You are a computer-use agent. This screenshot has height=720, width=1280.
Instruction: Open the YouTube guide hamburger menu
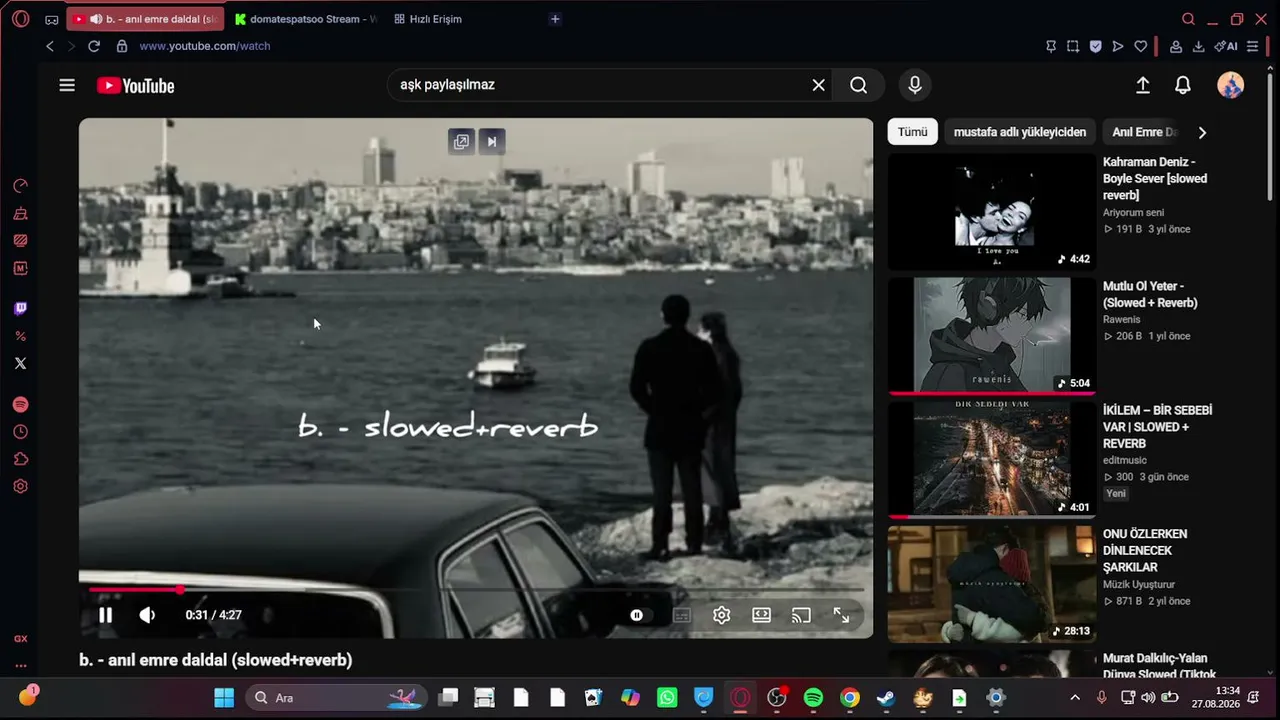point(67,85)
